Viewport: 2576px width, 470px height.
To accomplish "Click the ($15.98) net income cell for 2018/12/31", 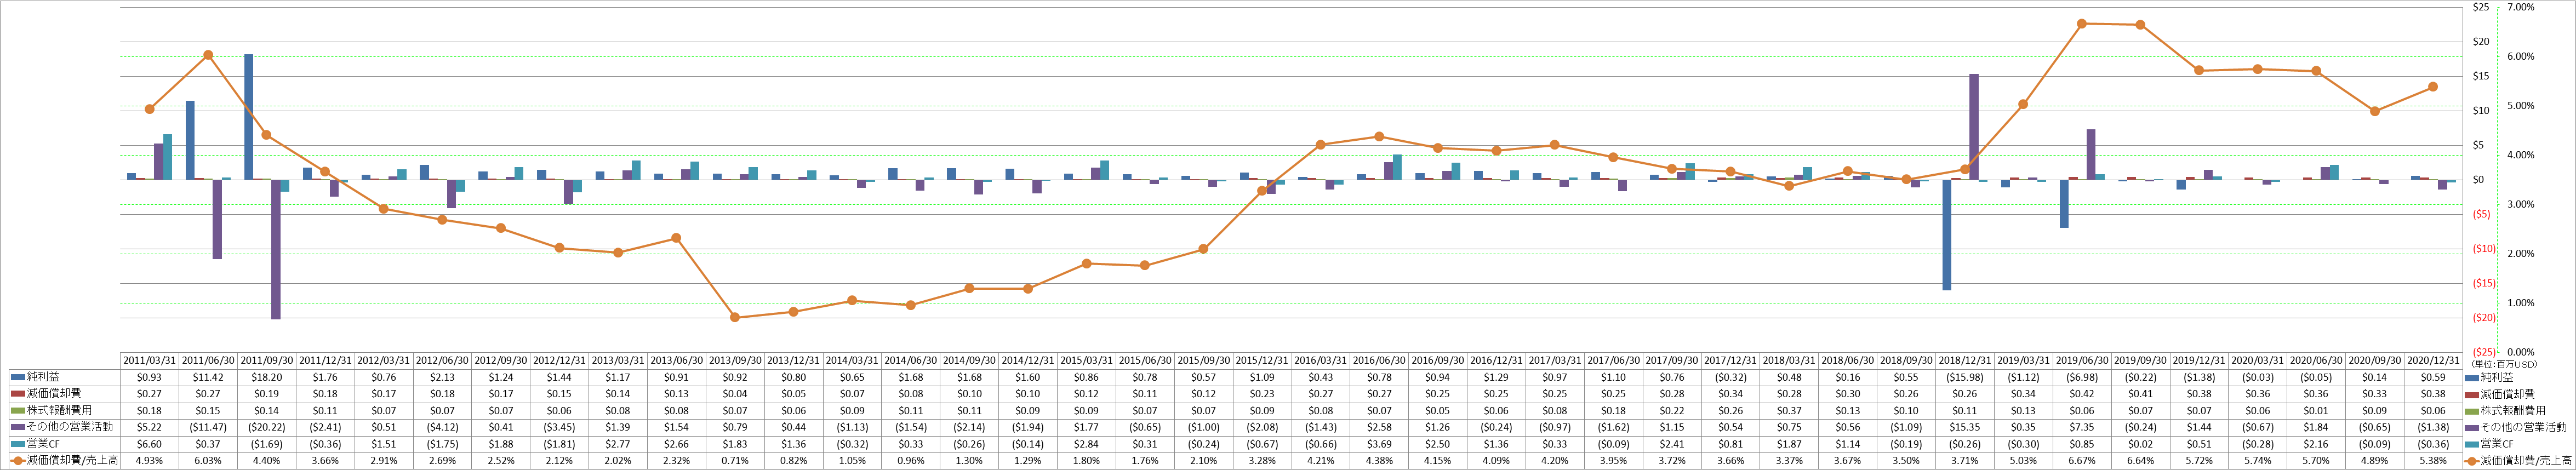I will point(1965,377).
